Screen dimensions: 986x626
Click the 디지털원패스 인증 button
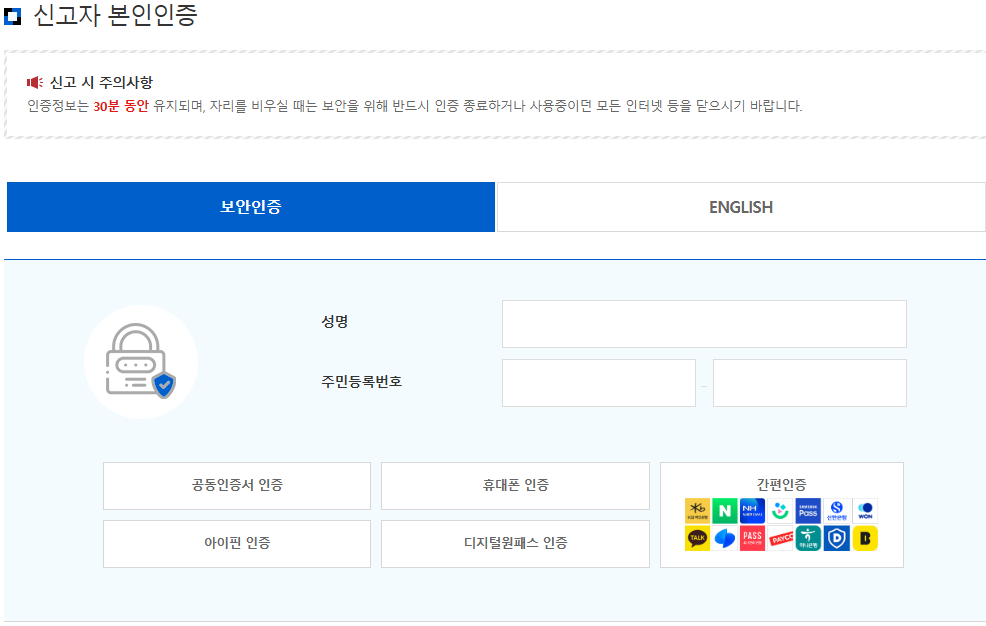[x=514, y=543]
